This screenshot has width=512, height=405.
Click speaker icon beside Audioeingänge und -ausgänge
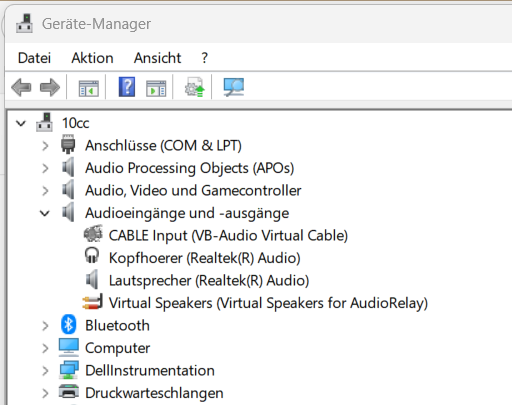coord(68,212)
